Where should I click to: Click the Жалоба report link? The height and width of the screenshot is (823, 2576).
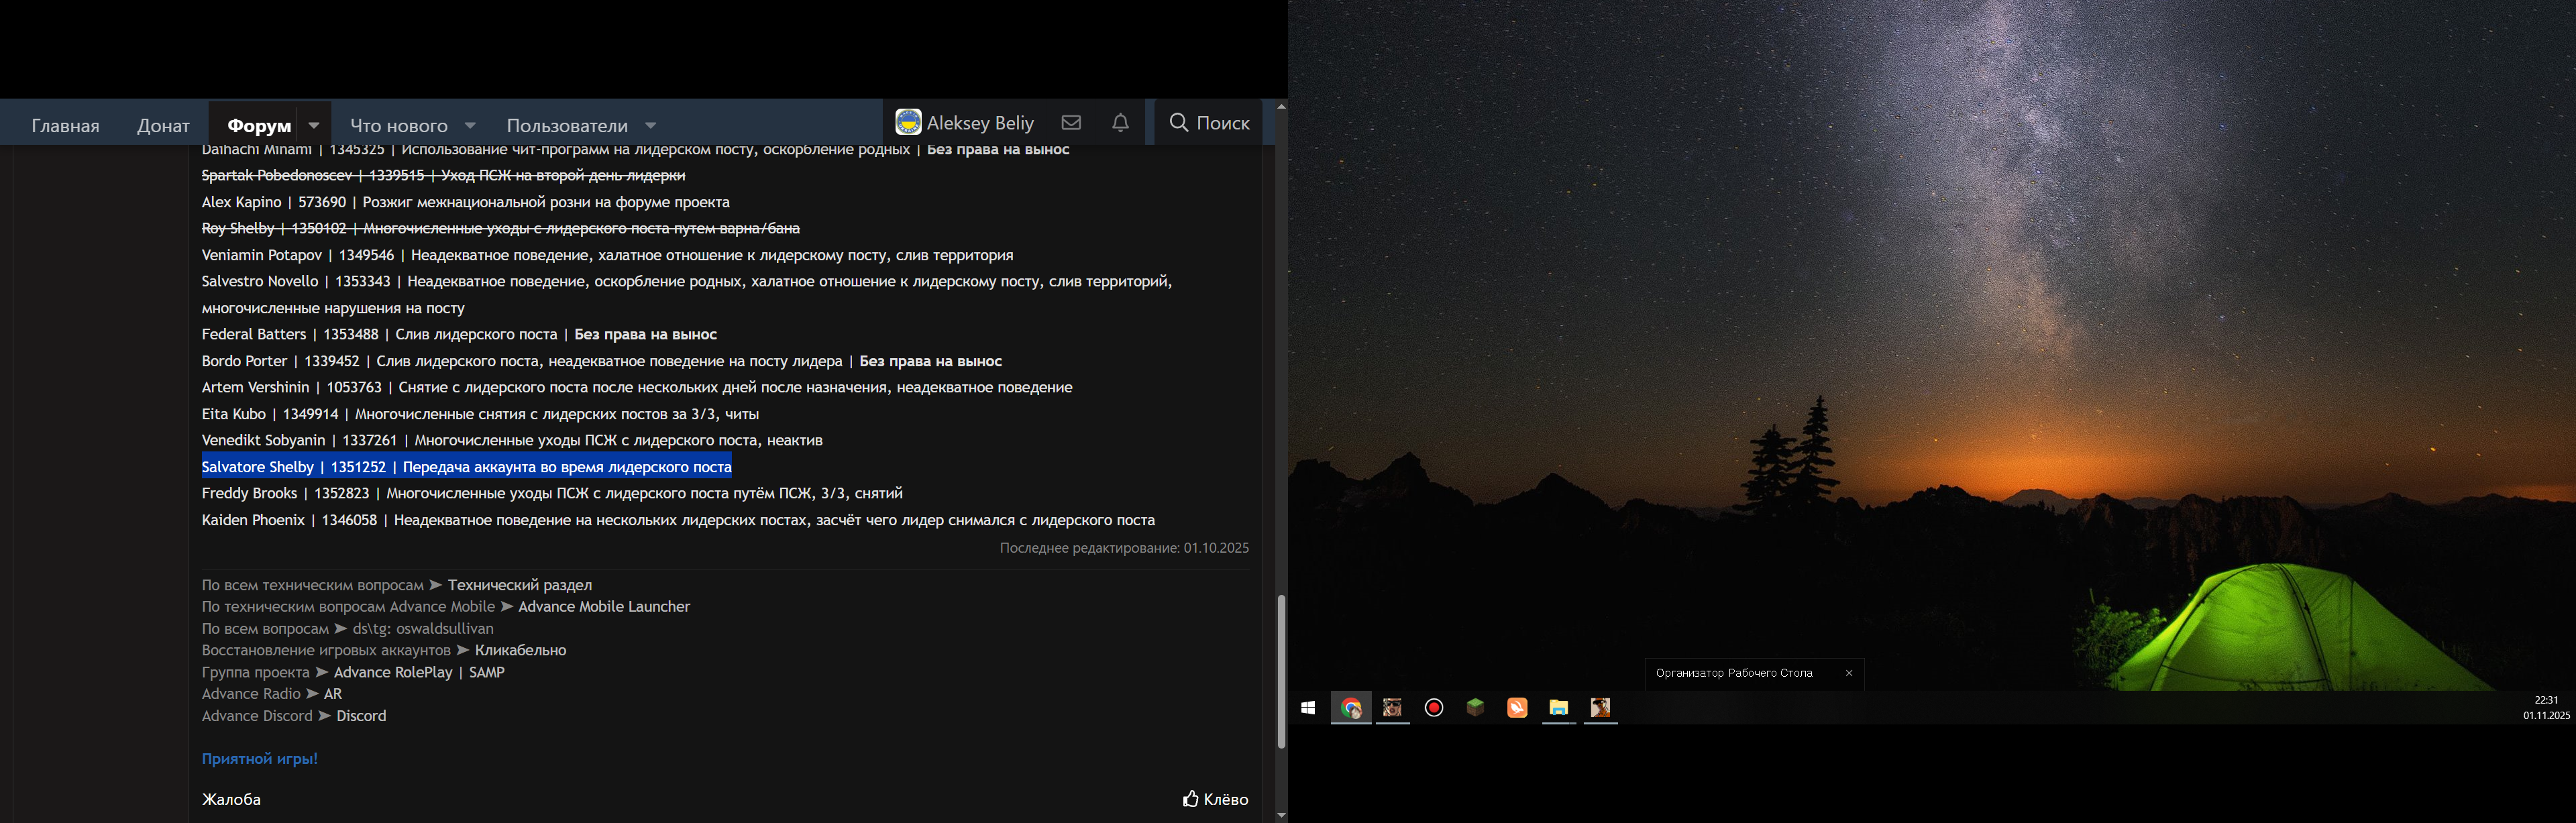[231, 799]
